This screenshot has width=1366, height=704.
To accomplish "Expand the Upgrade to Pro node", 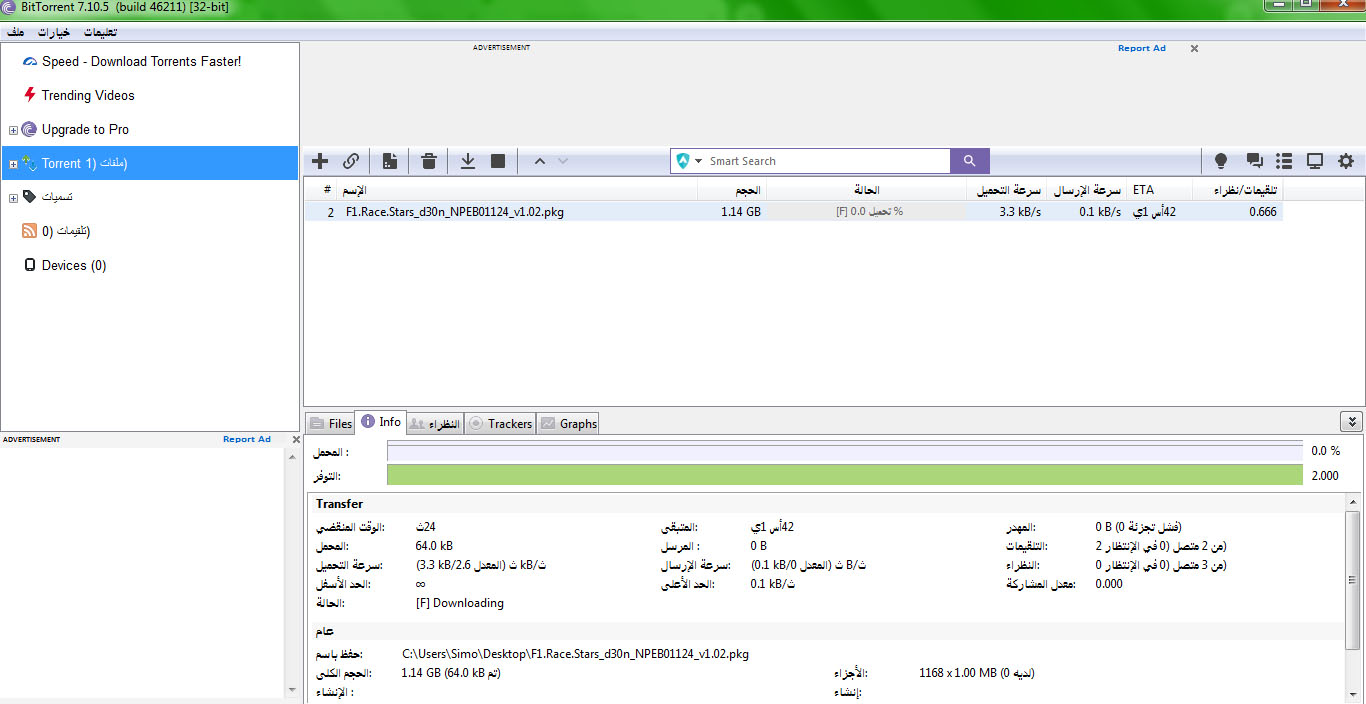I will (x=13, y=130).
